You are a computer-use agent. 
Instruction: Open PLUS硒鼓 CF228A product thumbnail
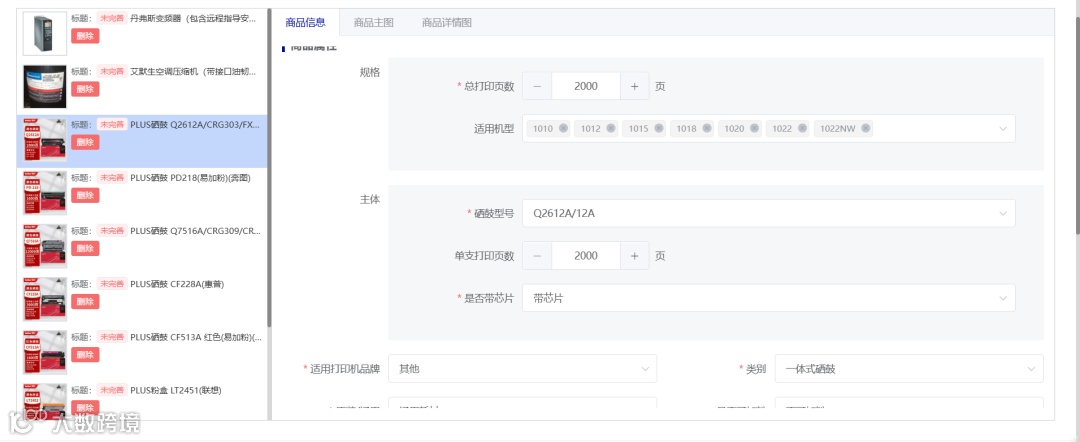pos(45,299)
